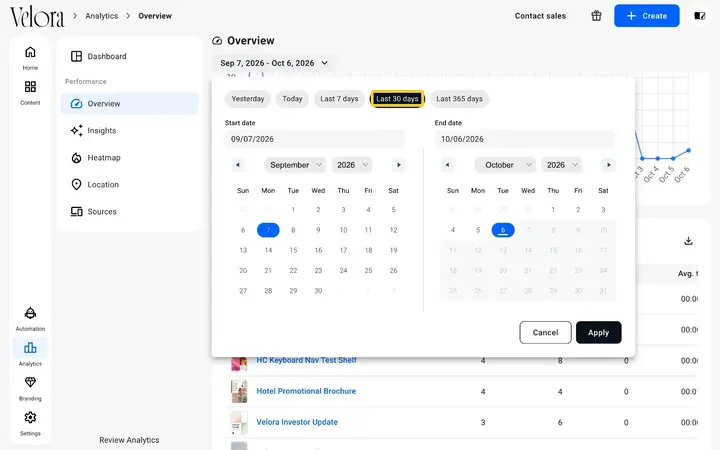
Task: Pick October 4 in end calendar
Action: point(453,230)
